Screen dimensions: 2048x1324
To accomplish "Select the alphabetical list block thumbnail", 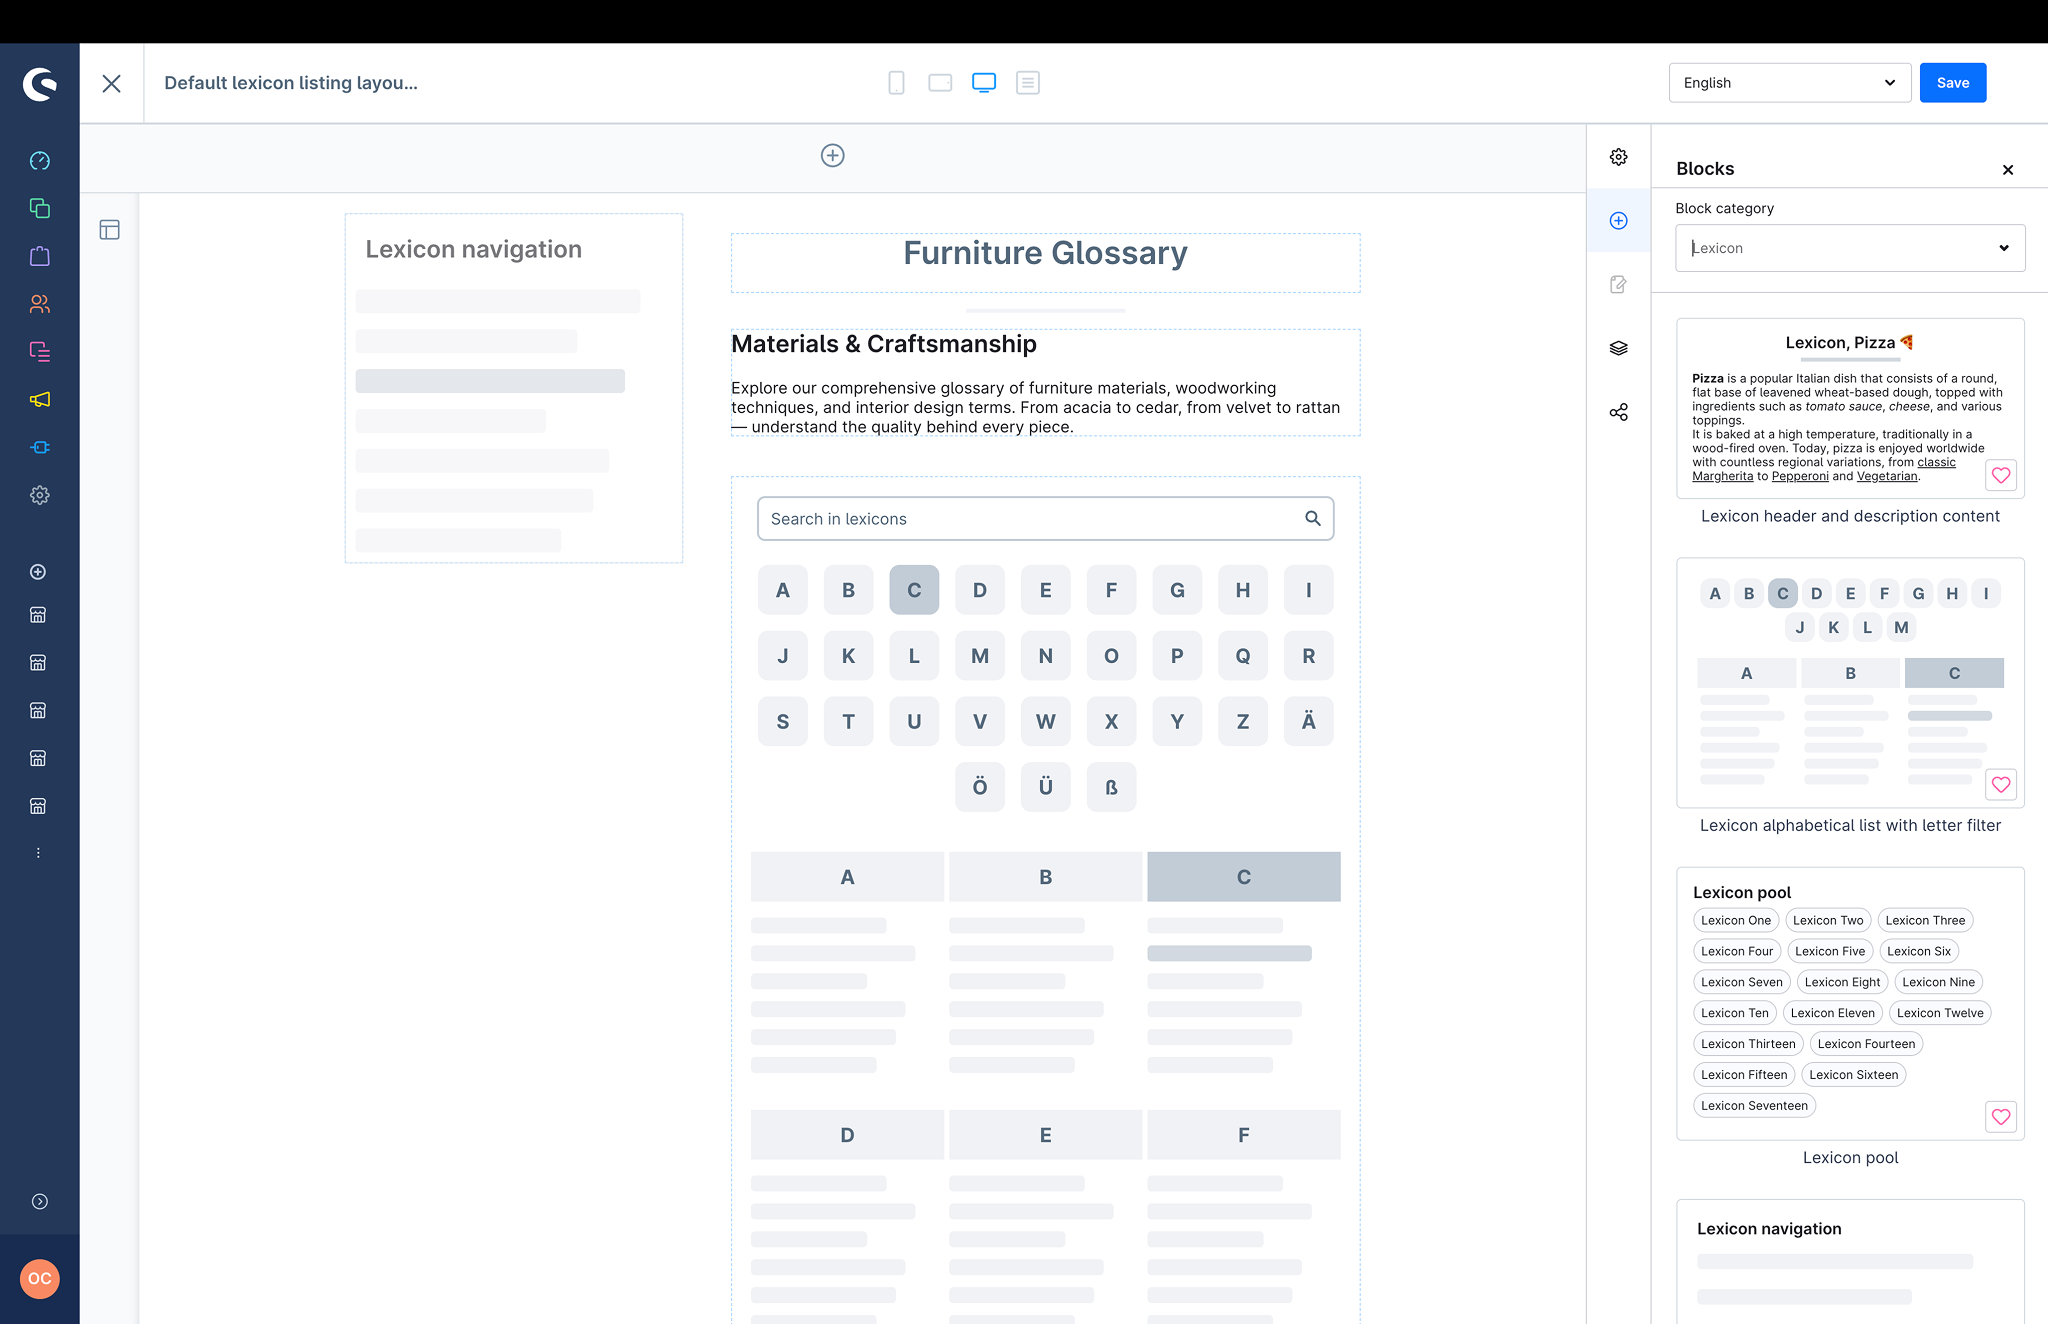I will [1850, 683].
